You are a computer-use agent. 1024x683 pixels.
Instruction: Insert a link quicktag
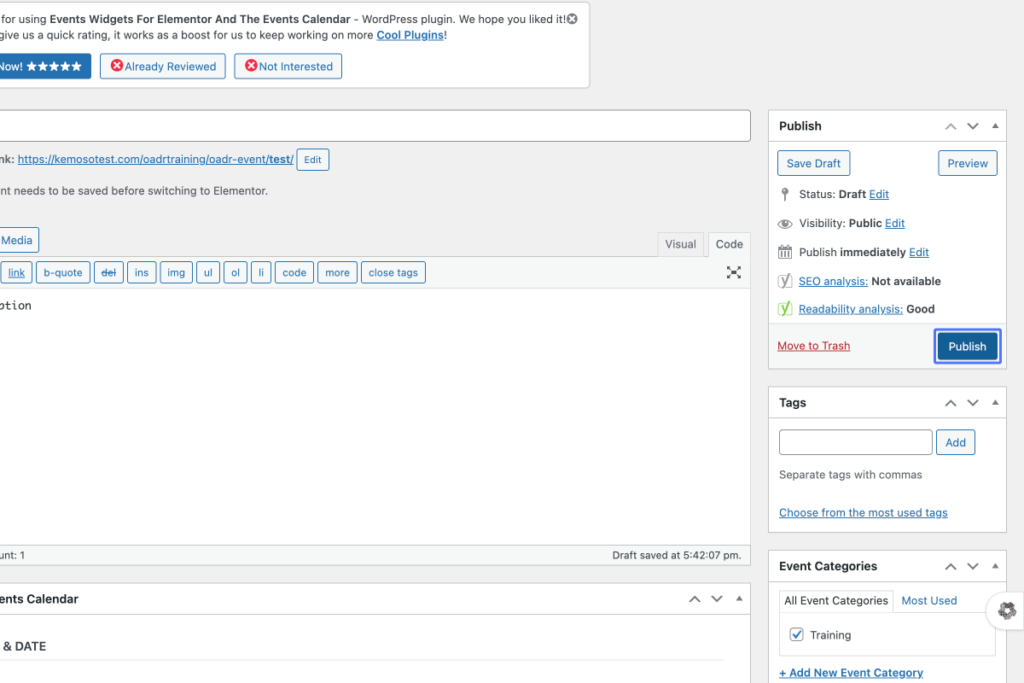16,272
